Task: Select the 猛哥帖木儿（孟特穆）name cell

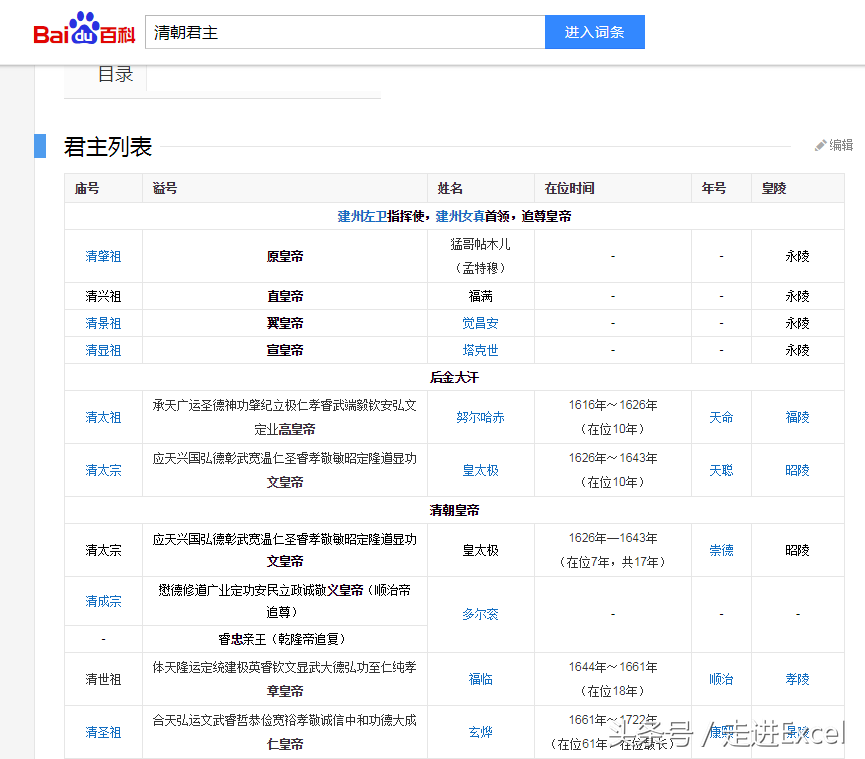Action: click(480, 256)
